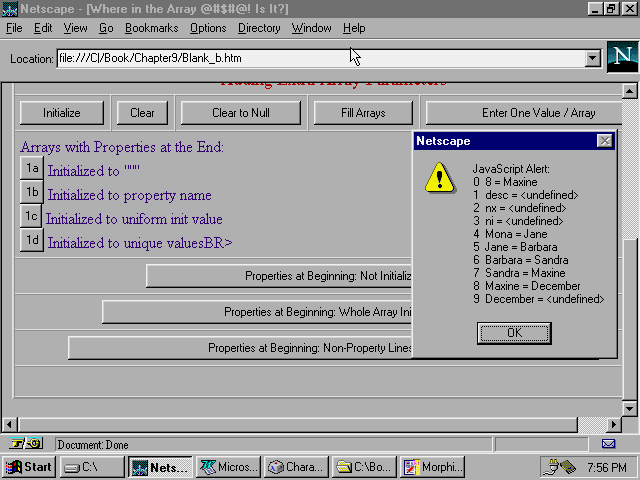Screen dimensions: 640x480
Task: Click the mail envelope icon in status bar
Action: point(608,443)
